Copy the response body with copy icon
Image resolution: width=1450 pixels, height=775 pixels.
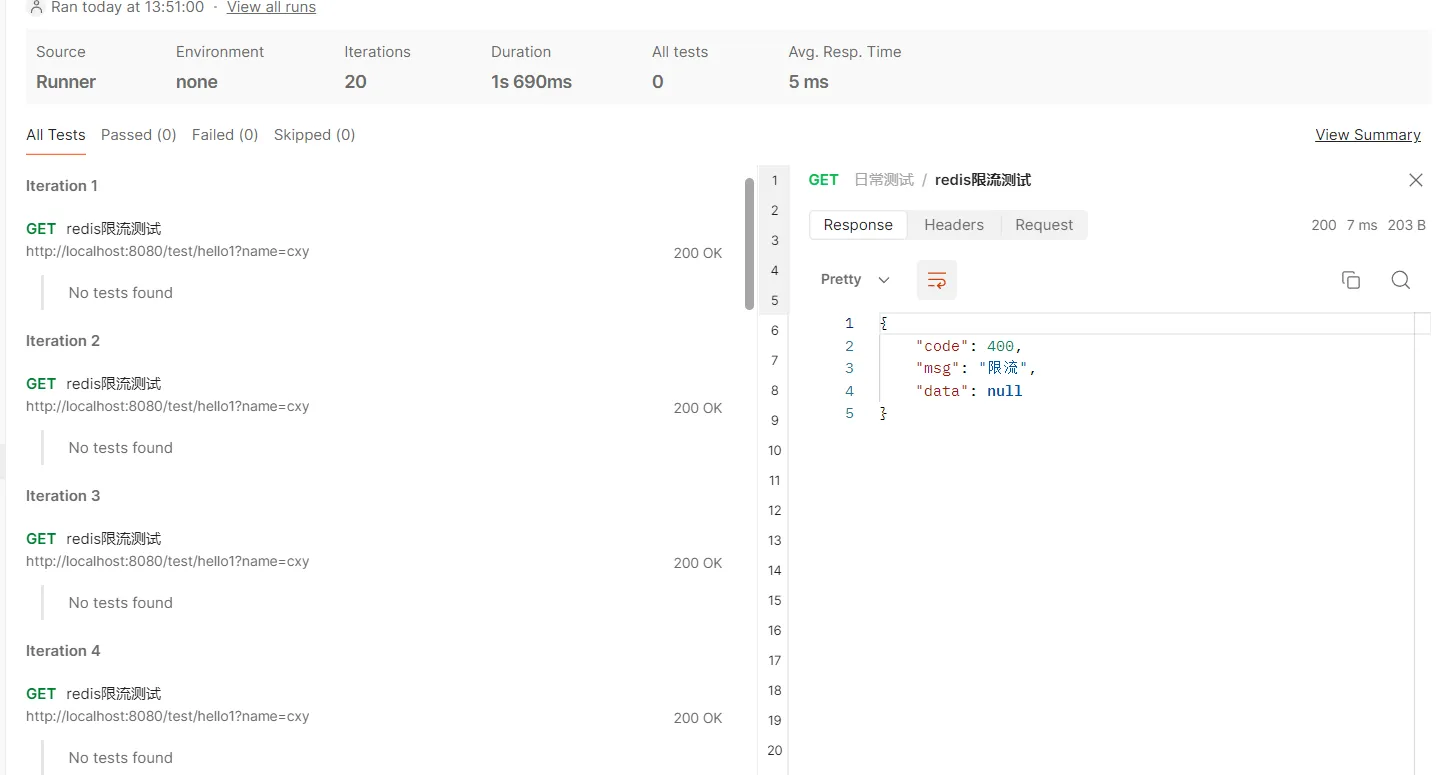(1350, 280)
